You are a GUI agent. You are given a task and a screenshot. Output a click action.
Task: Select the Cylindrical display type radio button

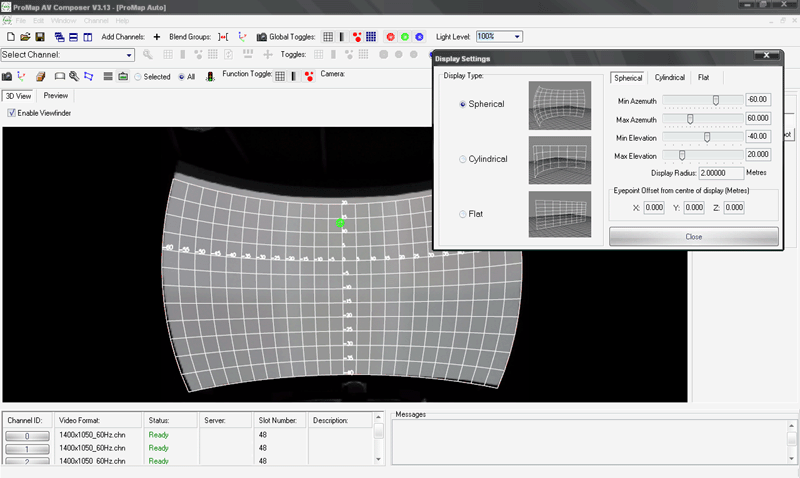pos(462,159)
